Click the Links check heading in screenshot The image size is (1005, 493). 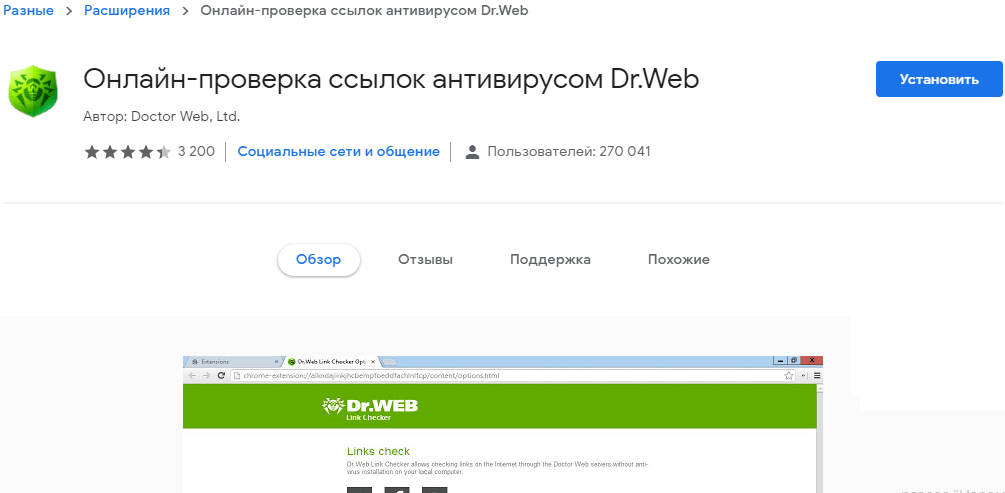(x=378, y=451)
